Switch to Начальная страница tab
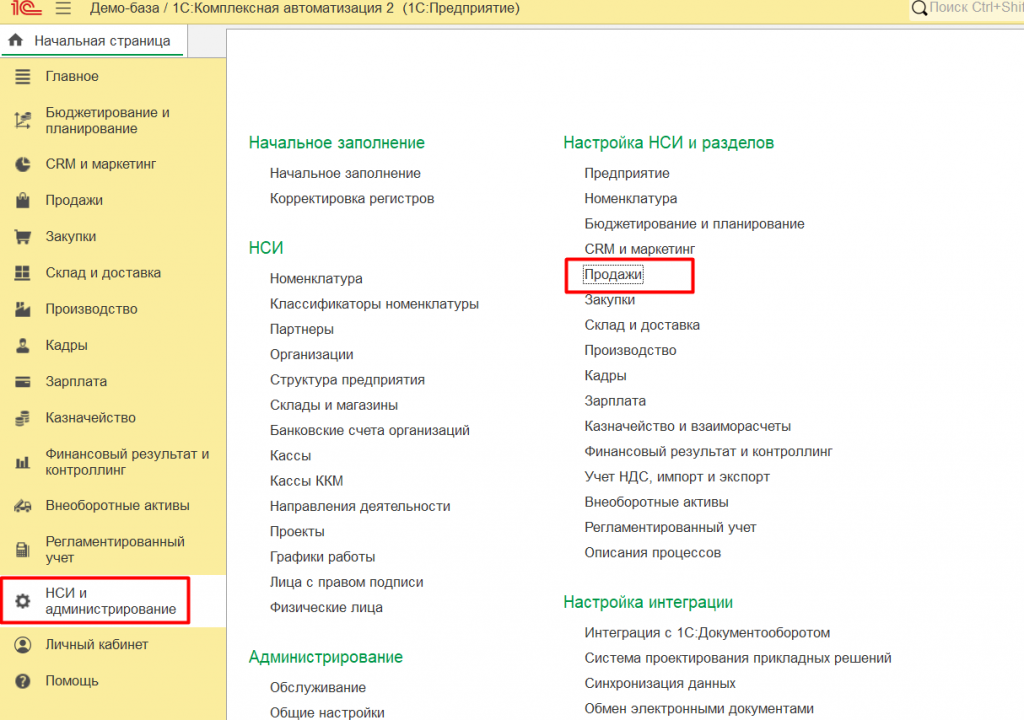The image size is (1024, 720). click(94, 41)
